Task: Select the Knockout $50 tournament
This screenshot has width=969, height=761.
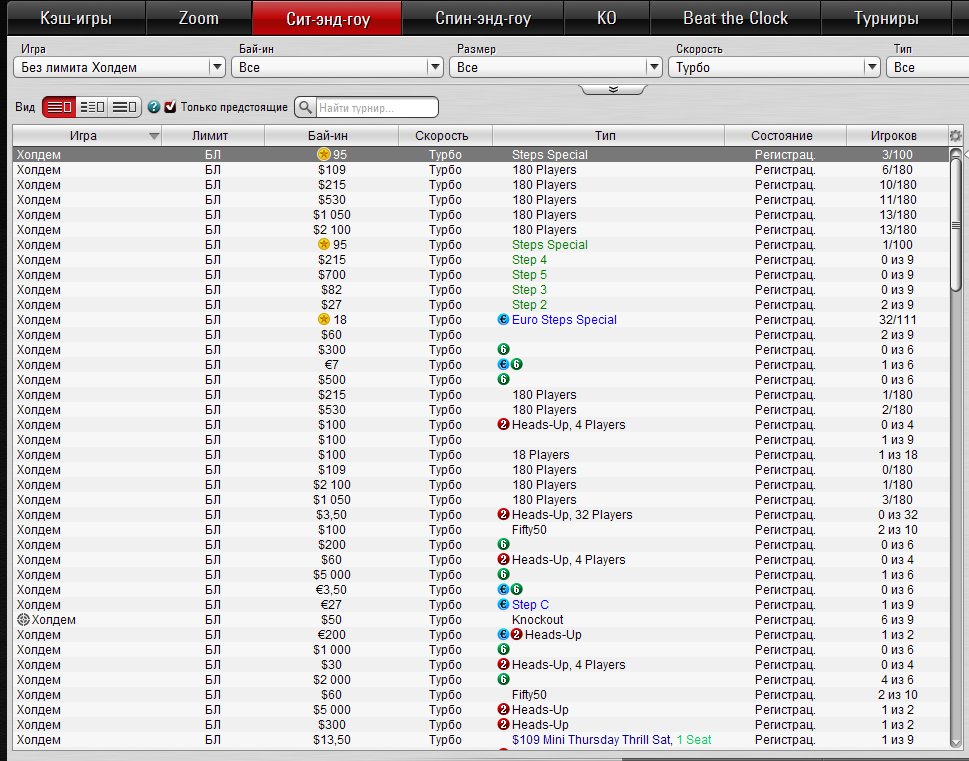Action: [x=481, y=619]
